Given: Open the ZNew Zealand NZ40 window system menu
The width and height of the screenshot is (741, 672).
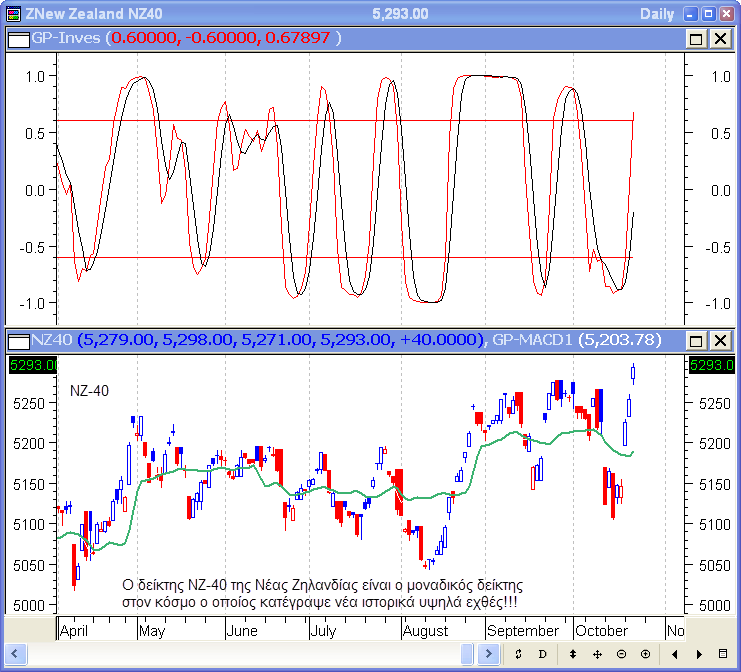Looking at the screenshot, I should tap(12, 13).
